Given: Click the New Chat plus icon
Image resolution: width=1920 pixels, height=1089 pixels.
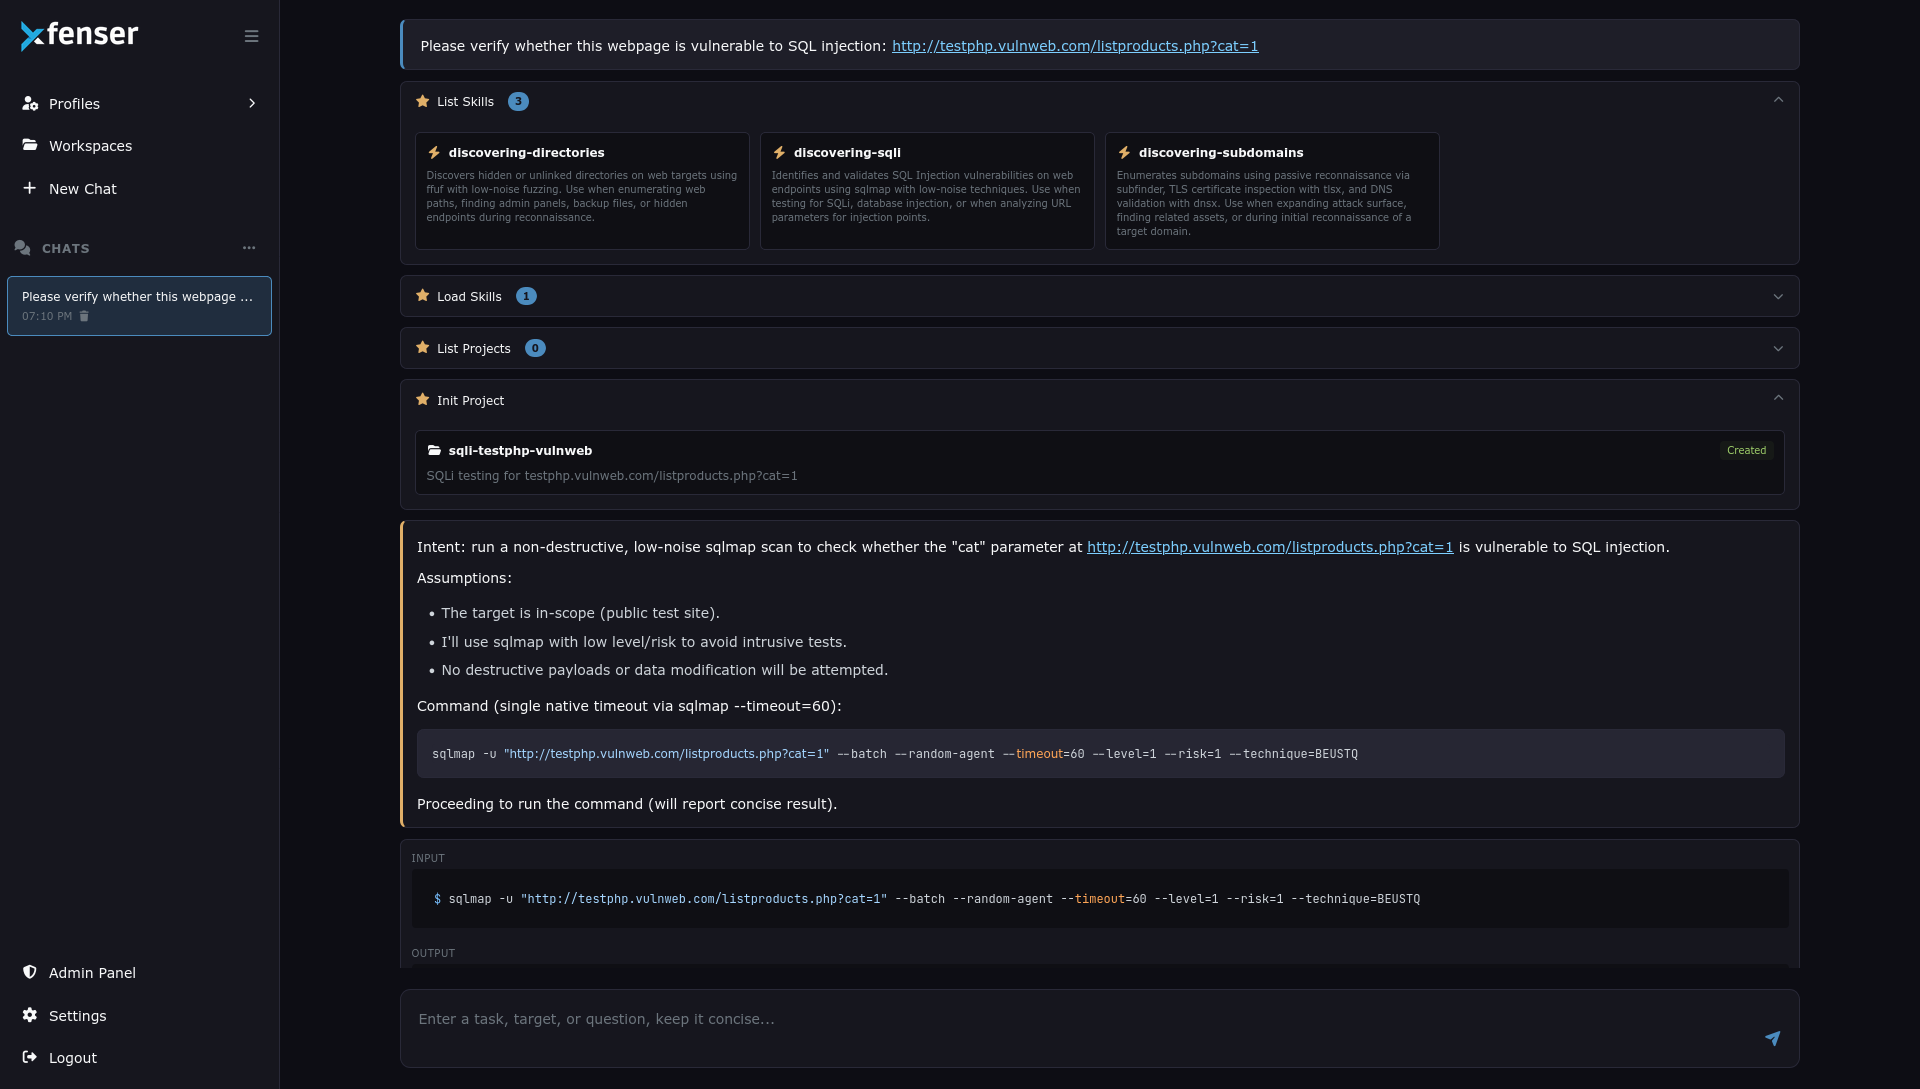Looking at the screenshot, I should (30, 188).
